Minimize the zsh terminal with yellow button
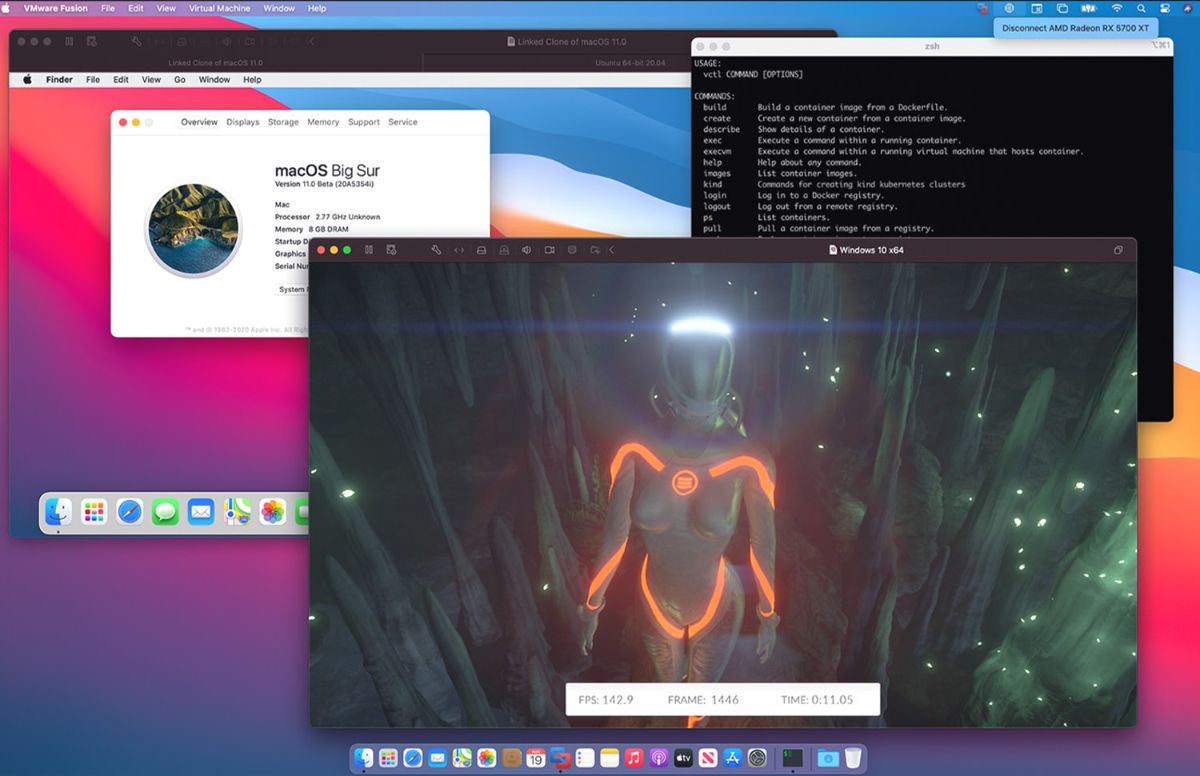This screenshot has height=776, width=1200. [x=713, y=45]
